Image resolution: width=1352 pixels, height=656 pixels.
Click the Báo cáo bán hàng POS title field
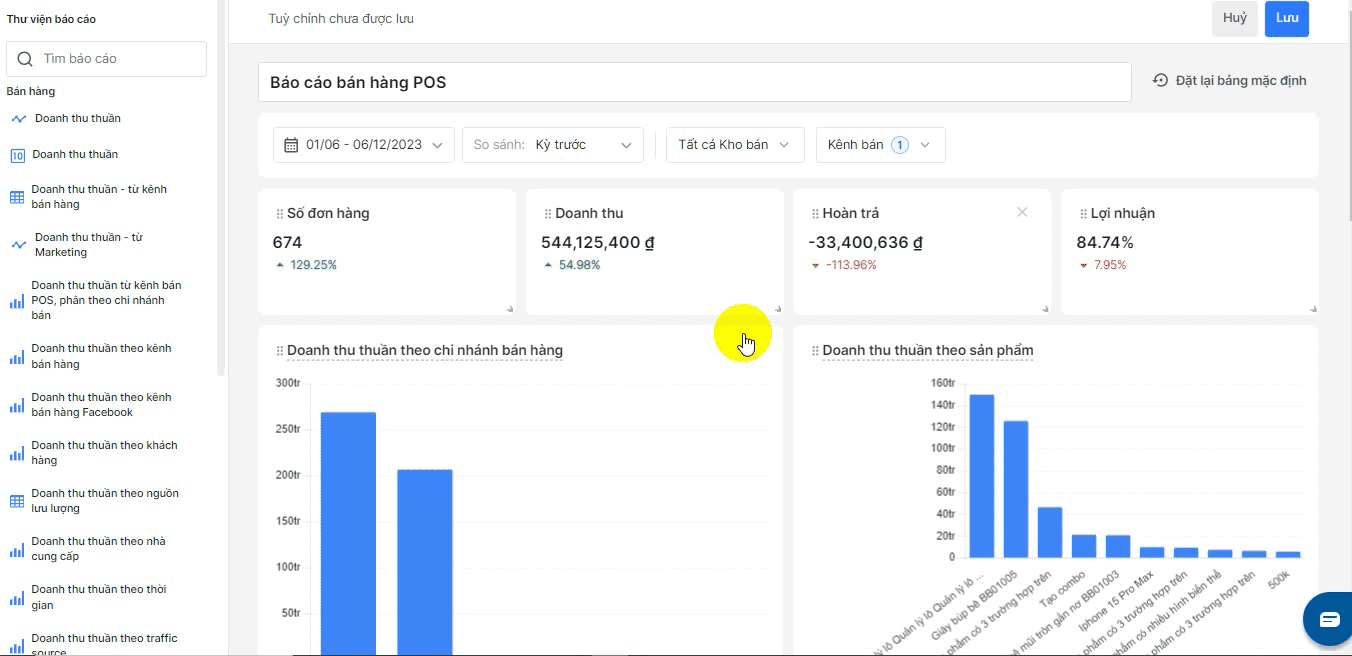[694, 82]
